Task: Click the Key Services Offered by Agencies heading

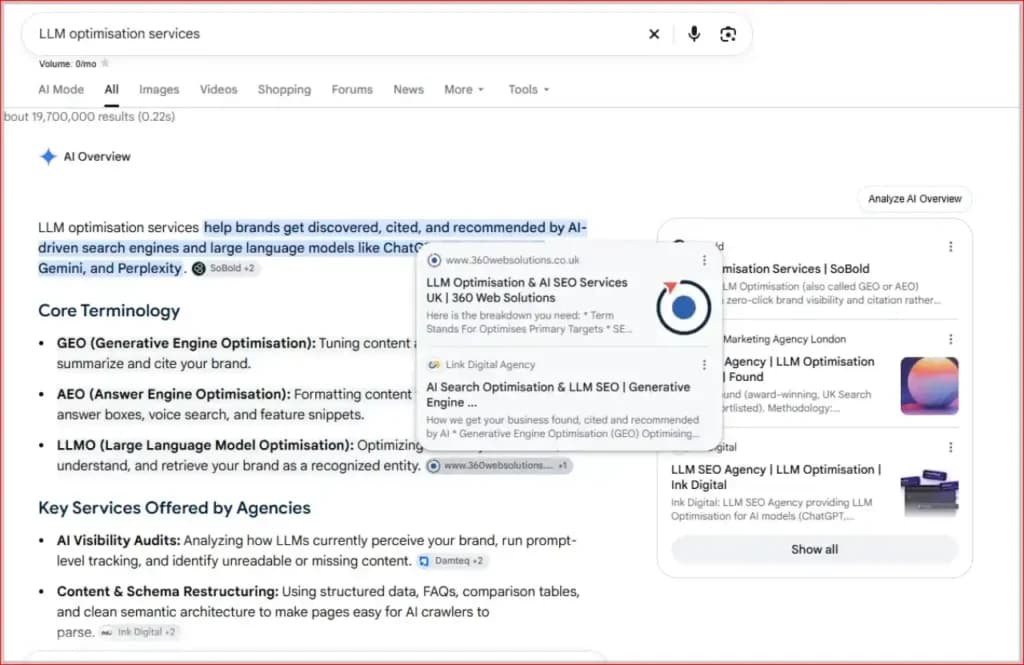Action: (x=174, y=508)
